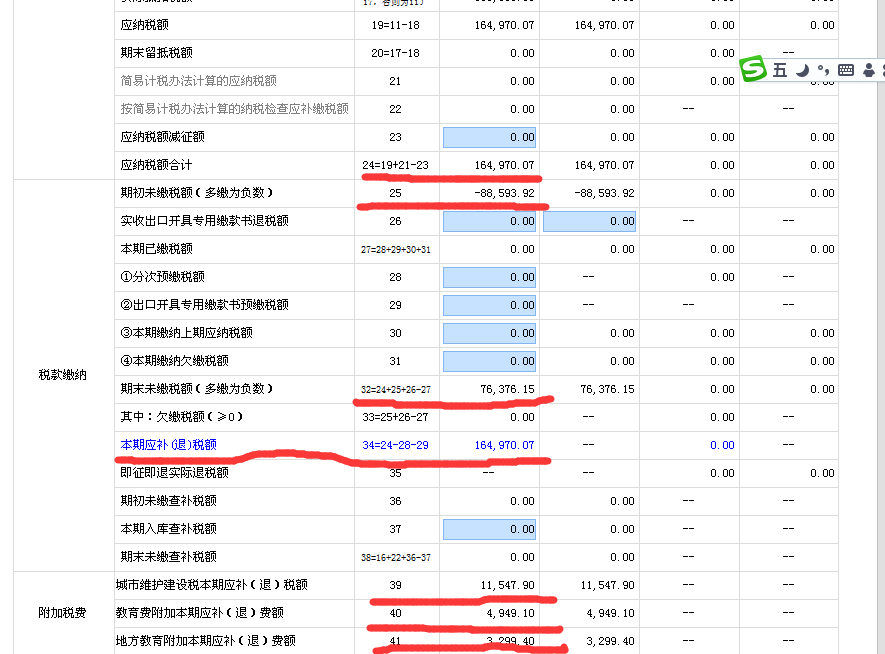
Task: Click the row 31 本期缴纳欠缴税额 input
Action: click(x=488, y=361)
